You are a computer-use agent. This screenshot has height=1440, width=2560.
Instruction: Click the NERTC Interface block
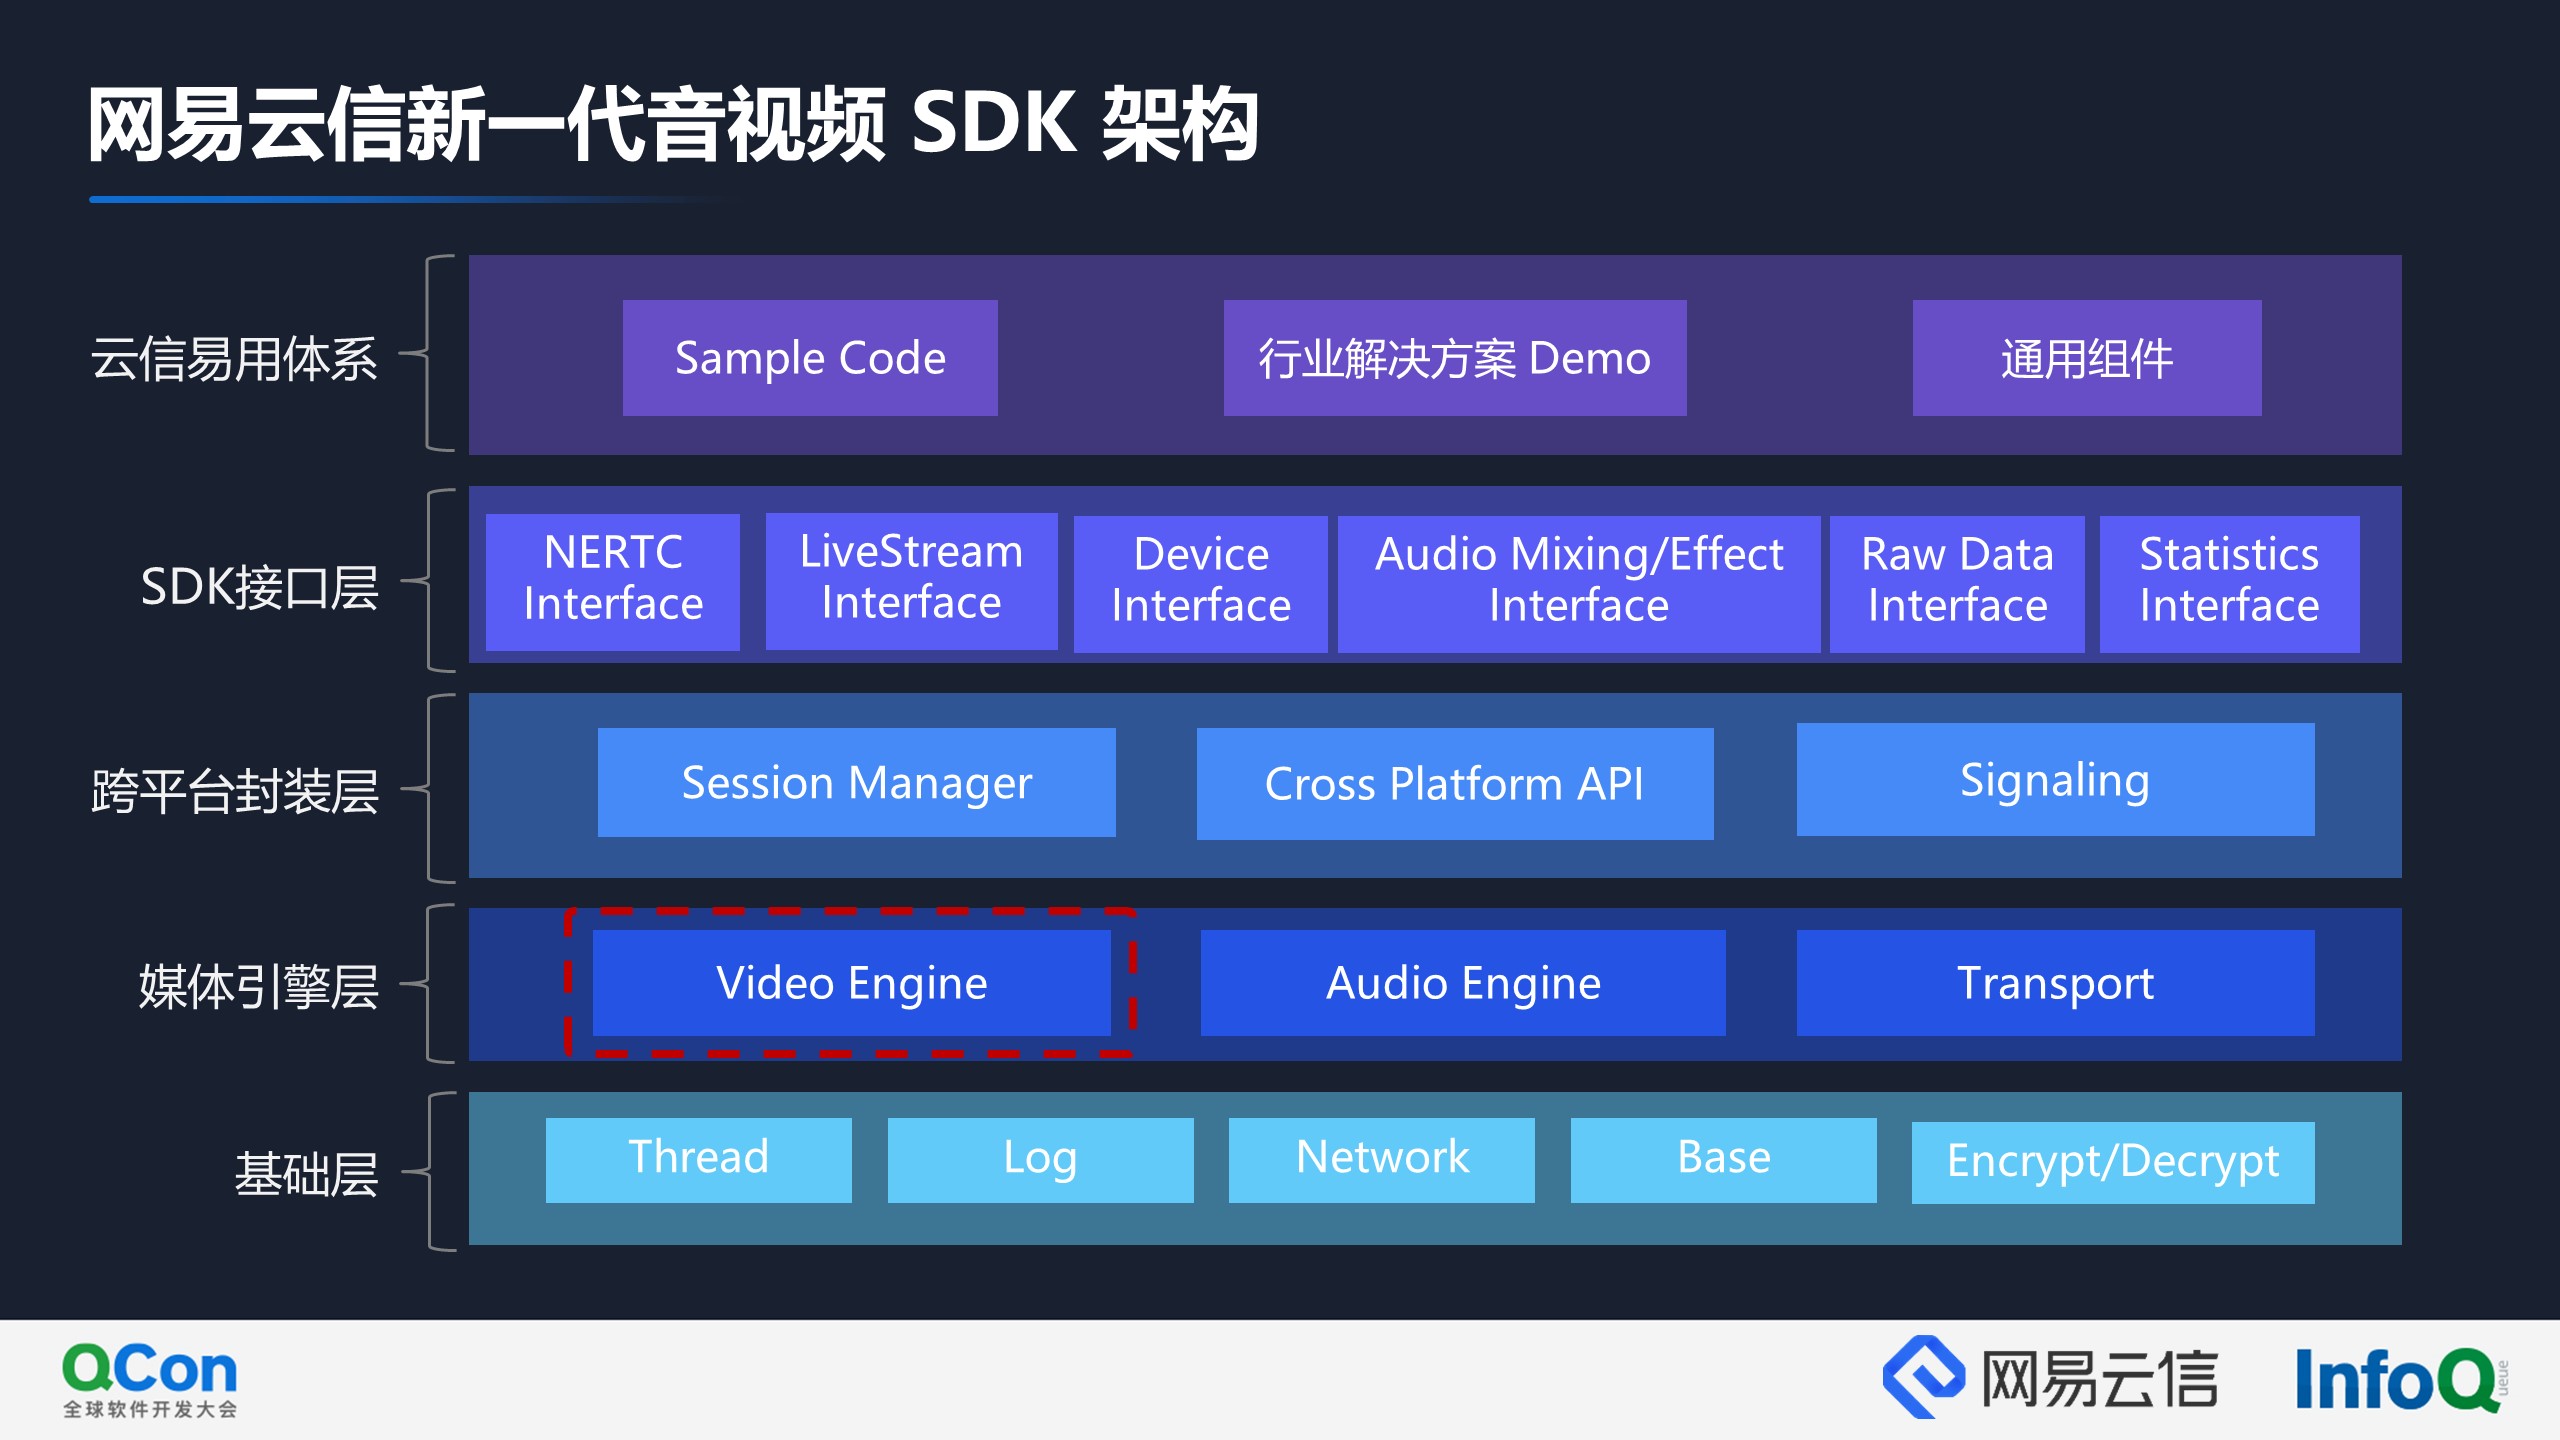click(x=613, y=580)
